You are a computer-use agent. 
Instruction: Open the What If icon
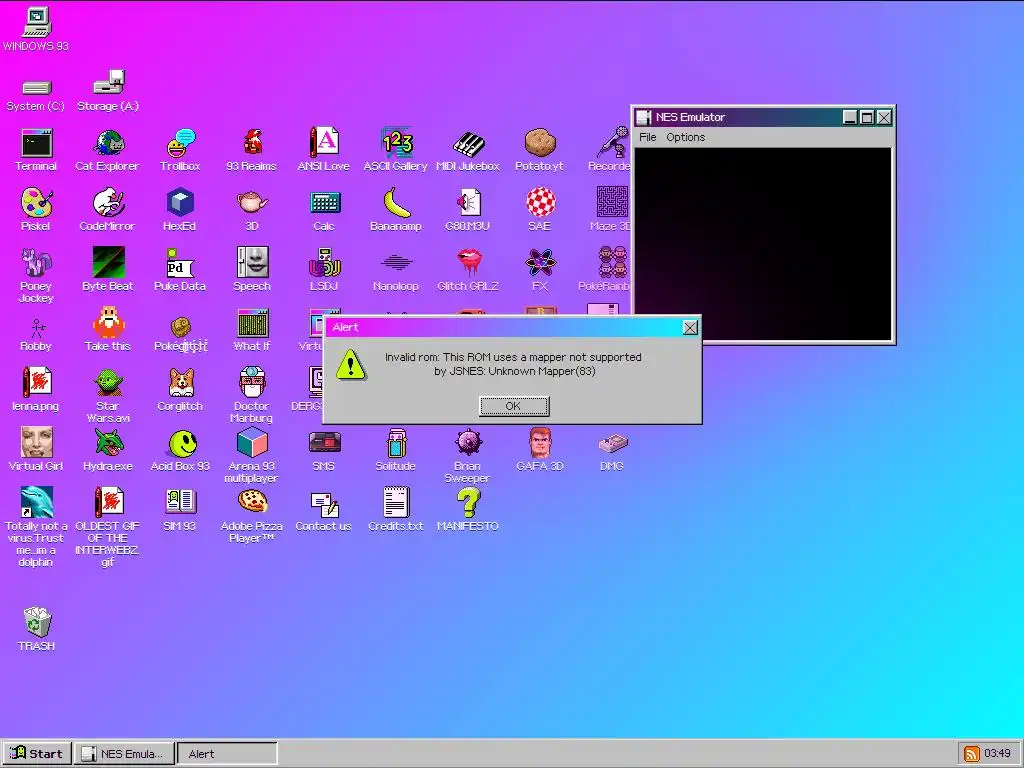click(252, 323)
